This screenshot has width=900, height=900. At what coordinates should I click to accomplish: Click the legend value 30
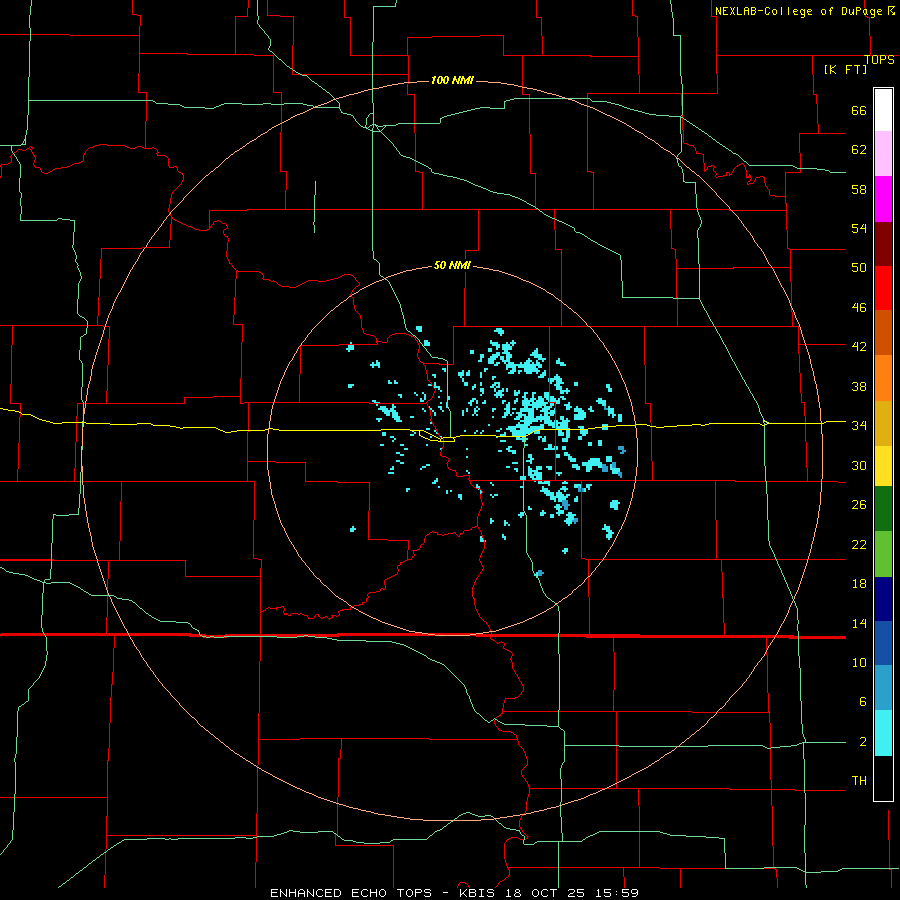tap(859, 465)
